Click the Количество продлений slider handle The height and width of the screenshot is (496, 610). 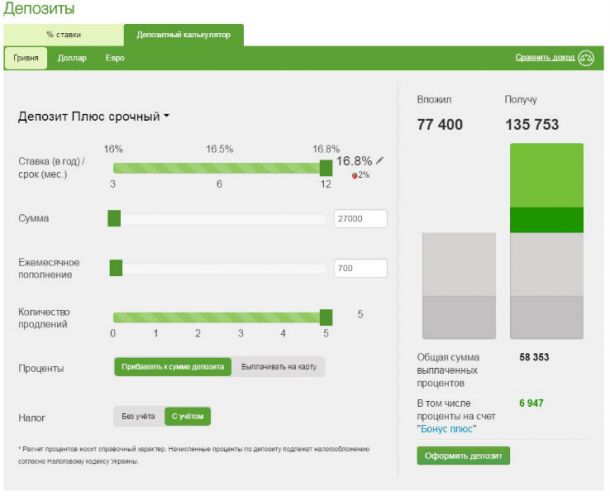(326, 317)
